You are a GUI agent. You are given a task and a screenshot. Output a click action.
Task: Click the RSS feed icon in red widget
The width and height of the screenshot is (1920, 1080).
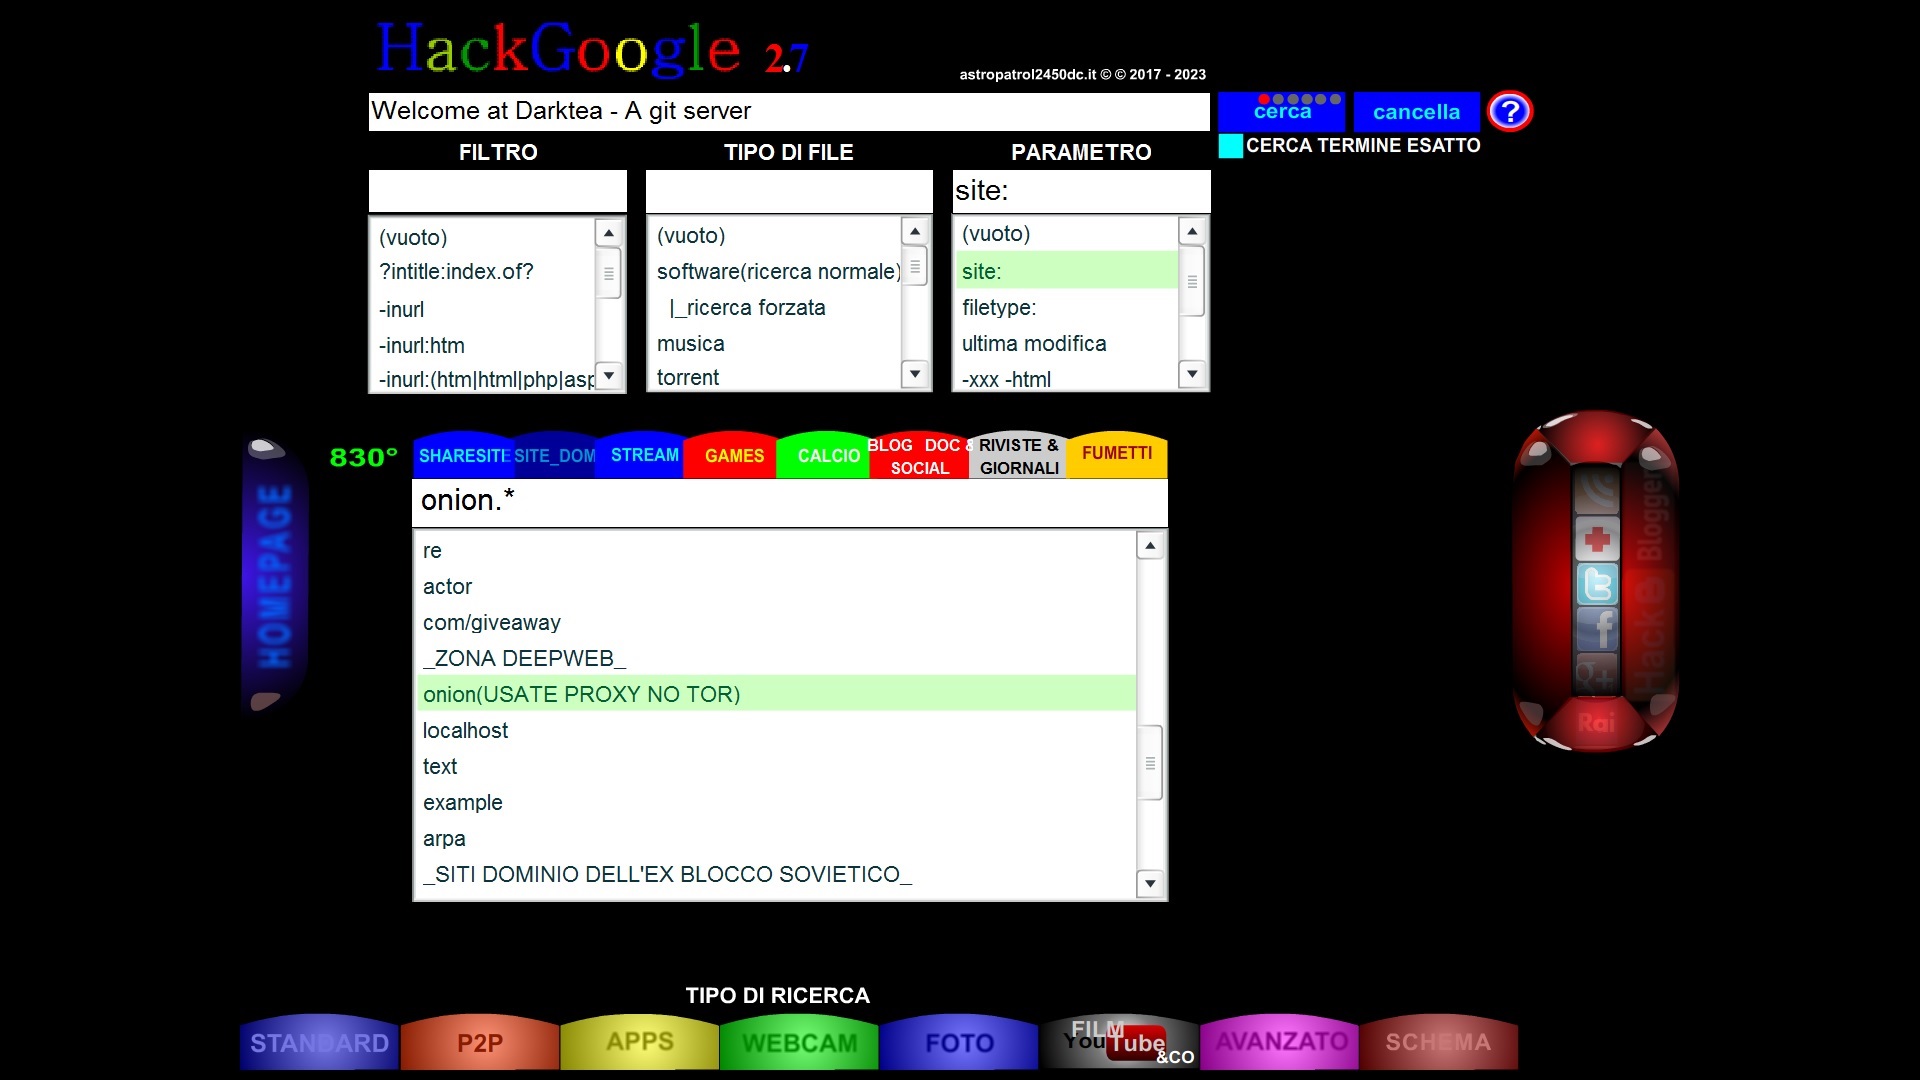click(x=1597, y=491)
